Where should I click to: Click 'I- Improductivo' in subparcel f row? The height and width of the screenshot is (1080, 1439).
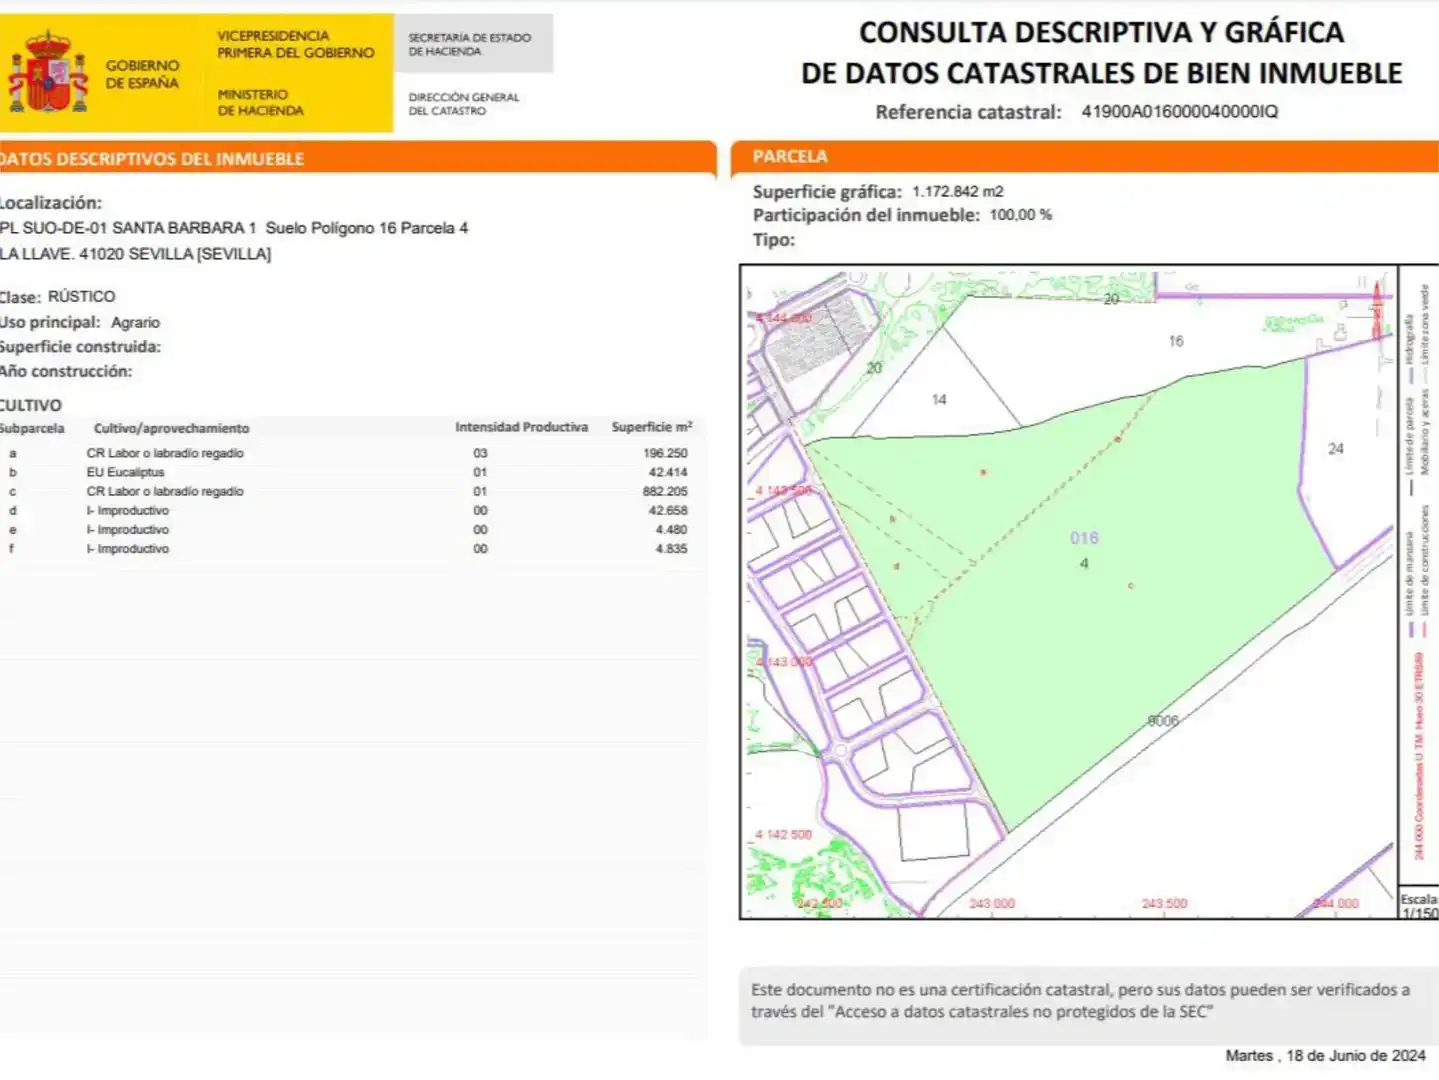pyautogui.click(x=127, y=548)
